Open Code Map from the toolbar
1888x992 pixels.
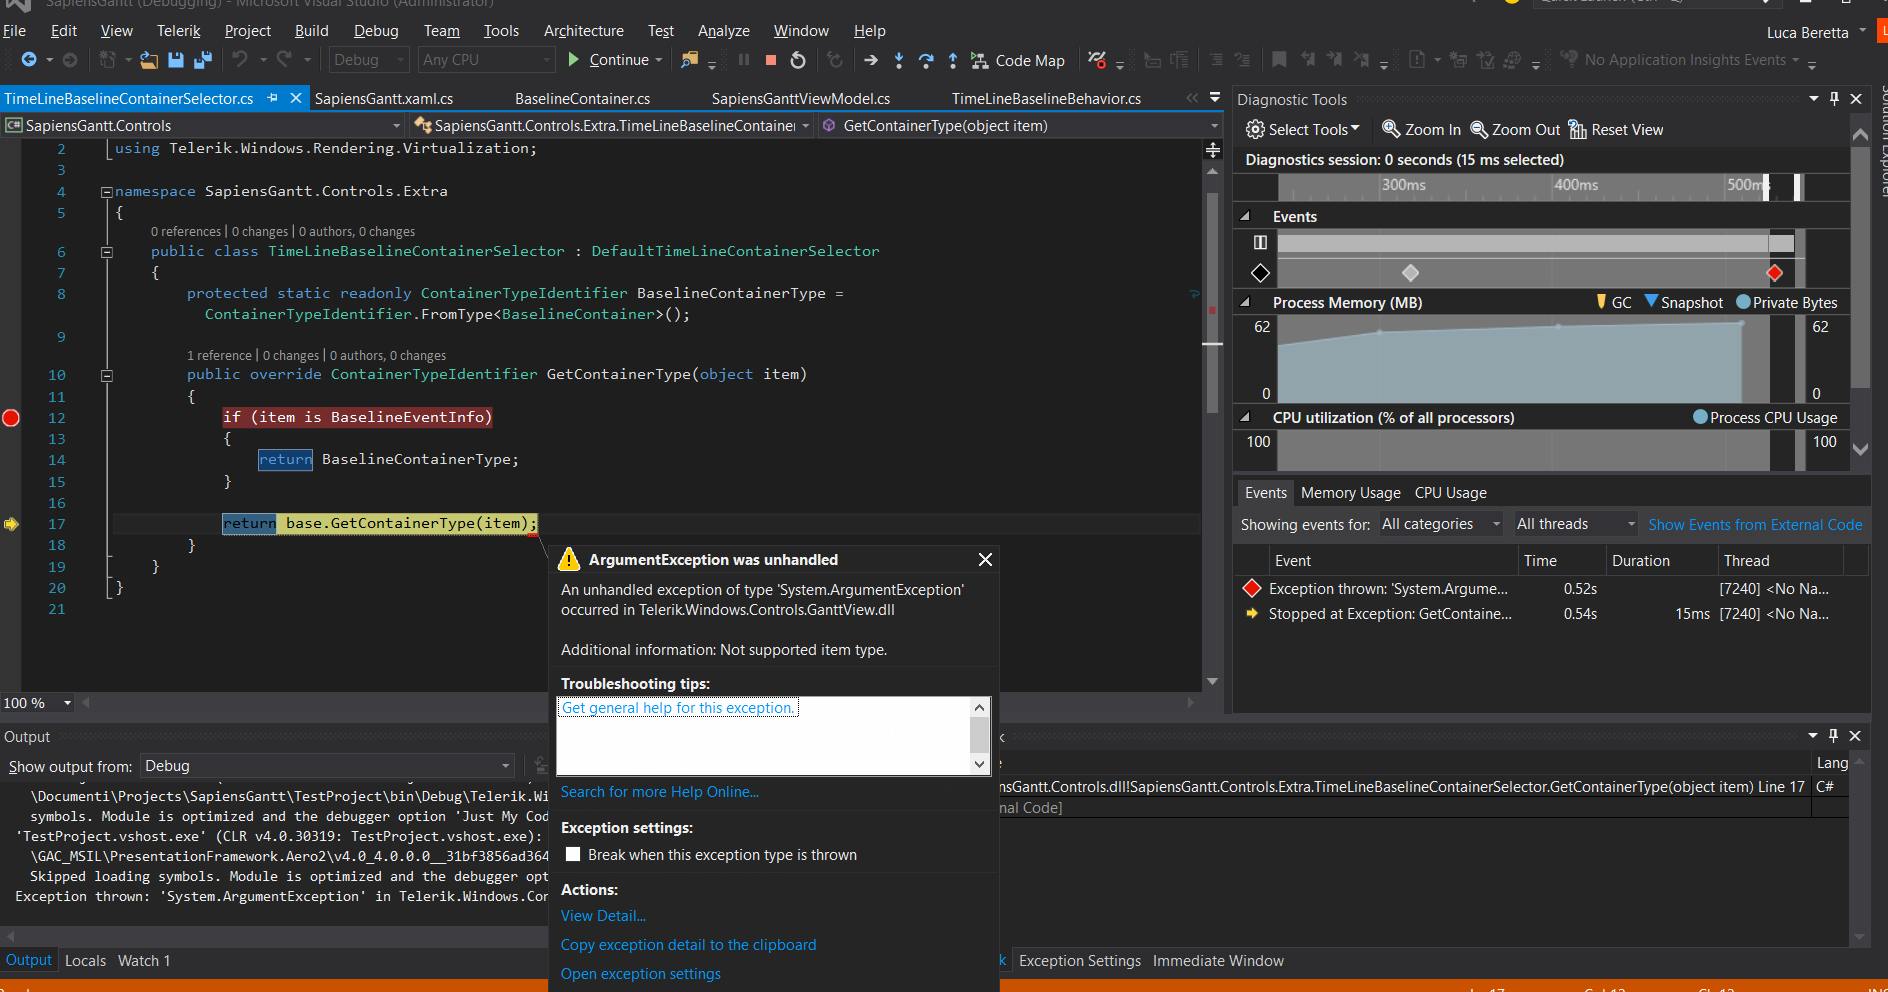coord(1018,60)
